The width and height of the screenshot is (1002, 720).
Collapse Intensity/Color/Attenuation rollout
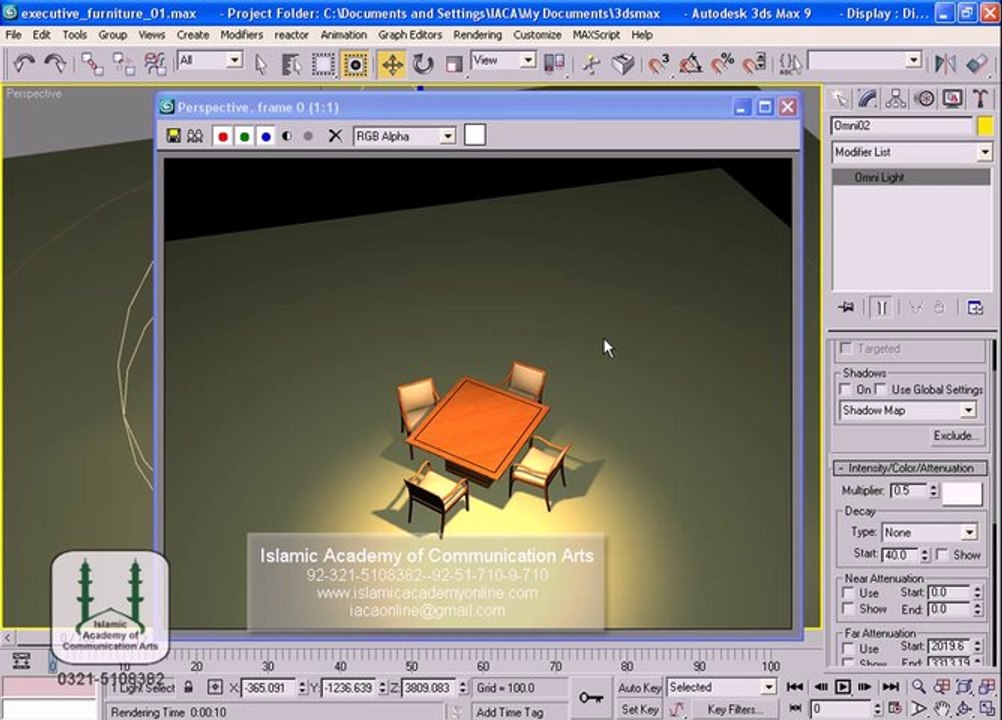(x=911, y=468)
